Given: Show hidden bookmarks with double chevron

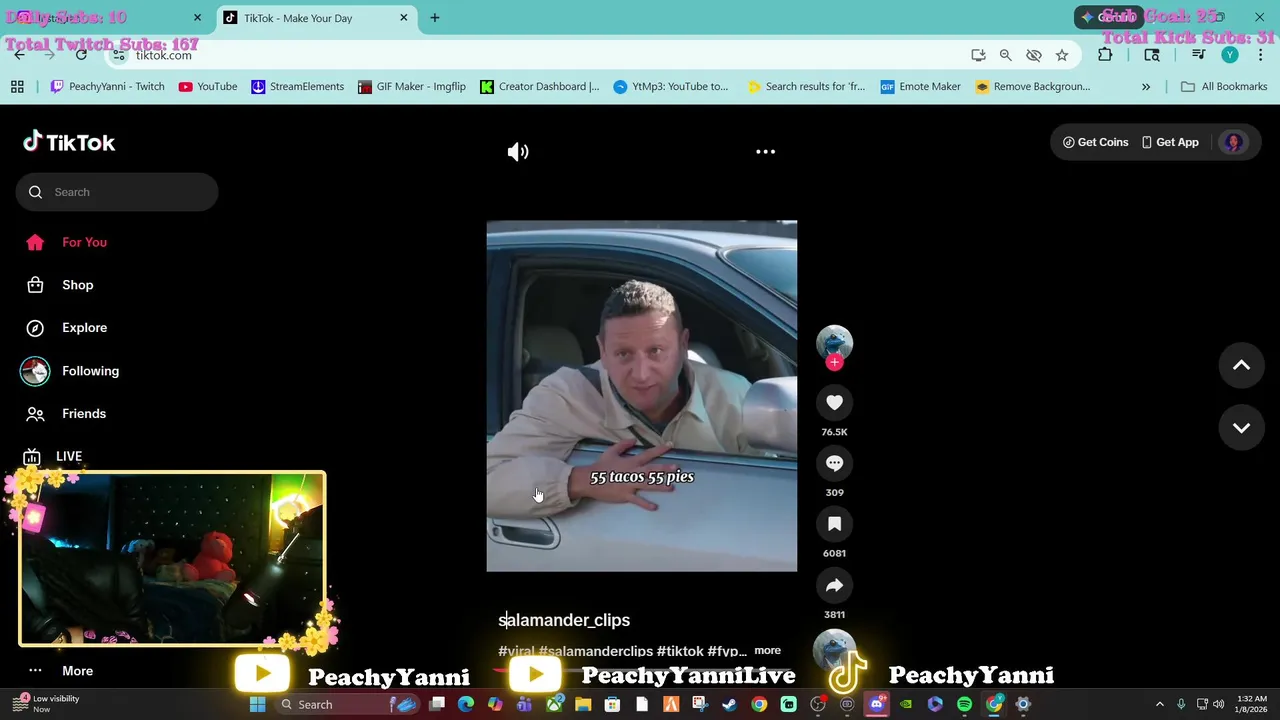Looking at the screenshot, I should point(1145,87).
